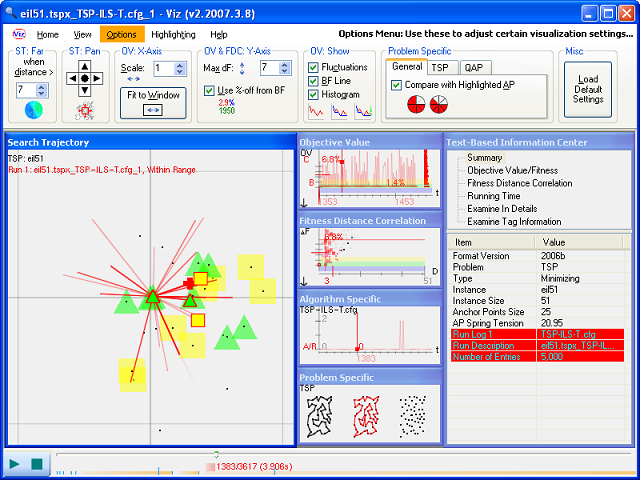Stop playback with the stop button
This screenshot has height=480, width=640.
coord(37,464)
